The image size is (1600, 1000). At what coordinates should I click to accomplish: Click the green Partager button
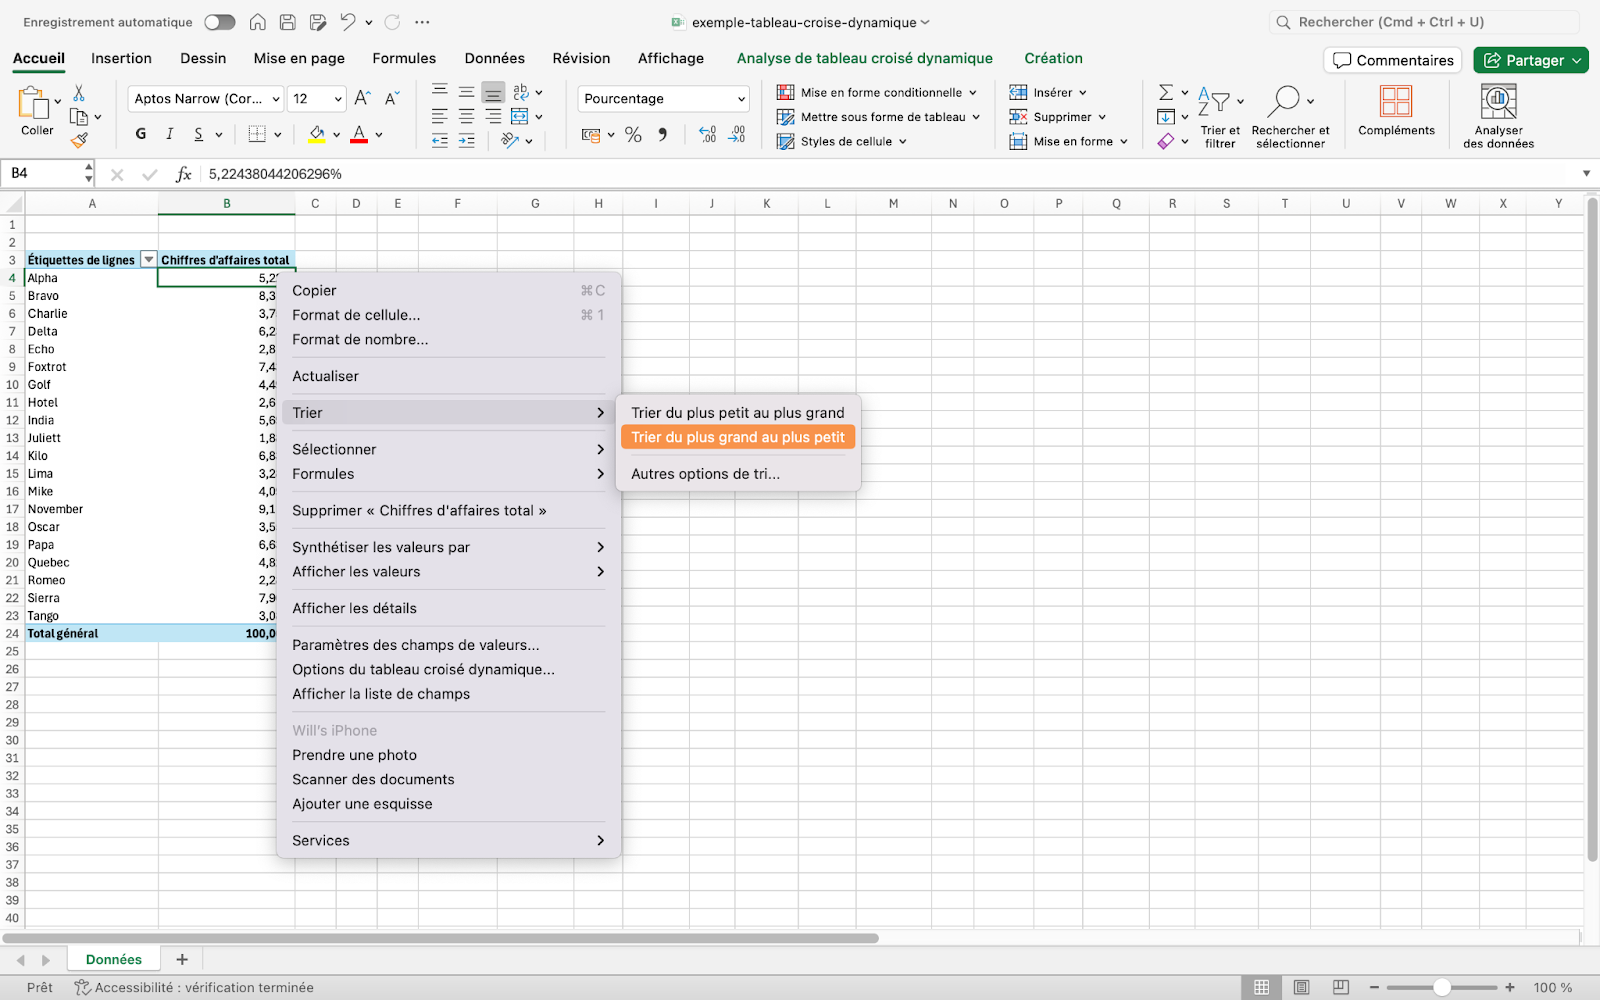[1531, 60]
